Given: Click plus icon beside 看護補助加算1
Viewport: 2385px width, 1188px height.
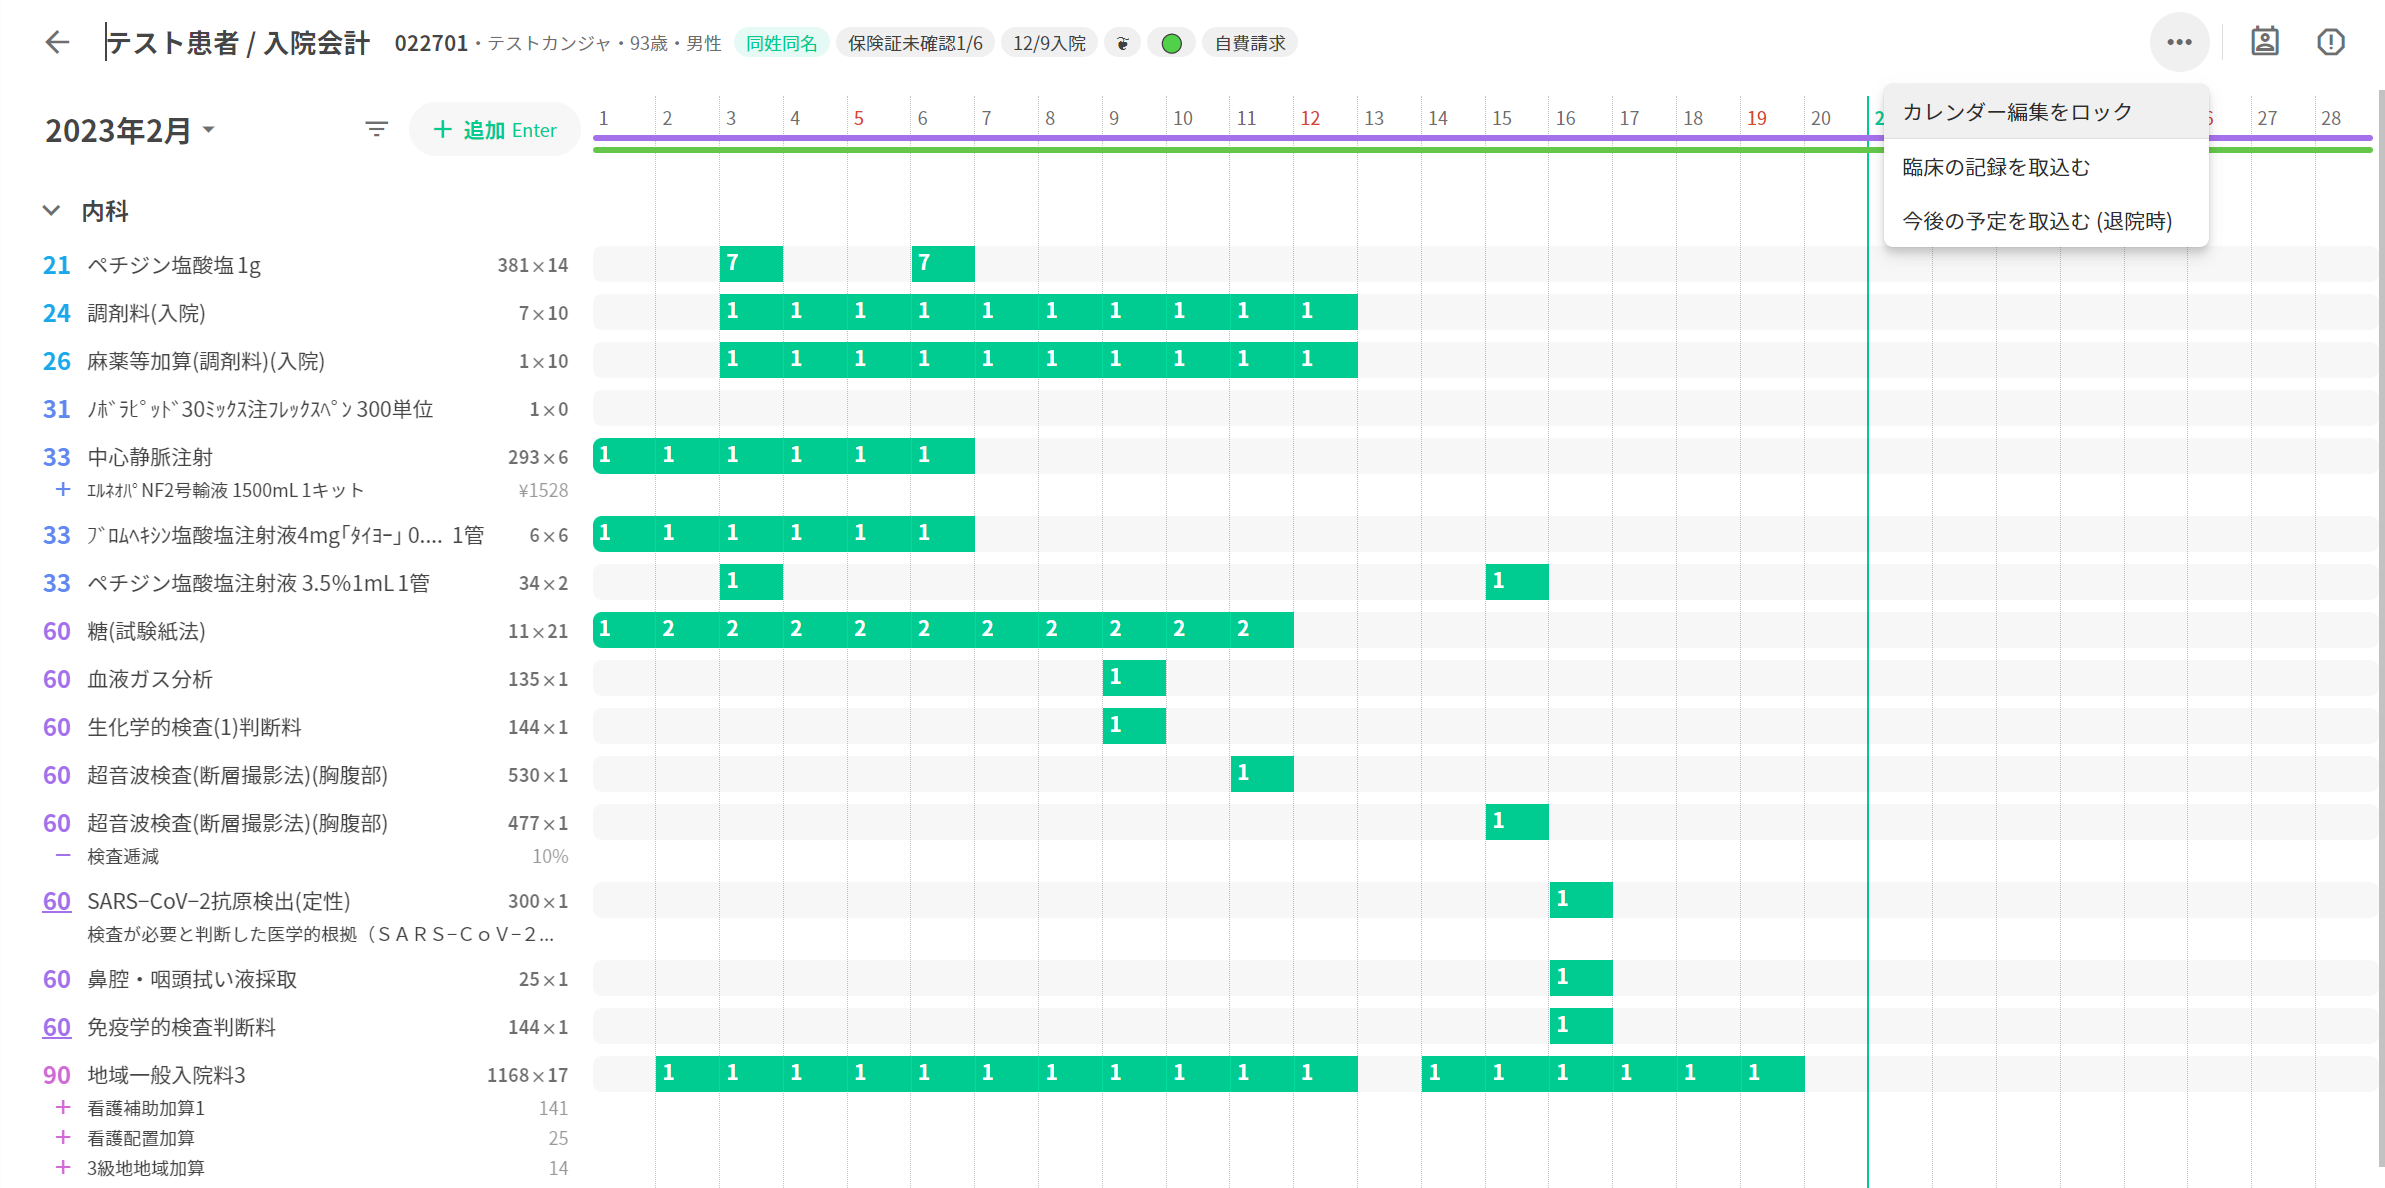Looking at the screenshot, I should click(62, 1107).
